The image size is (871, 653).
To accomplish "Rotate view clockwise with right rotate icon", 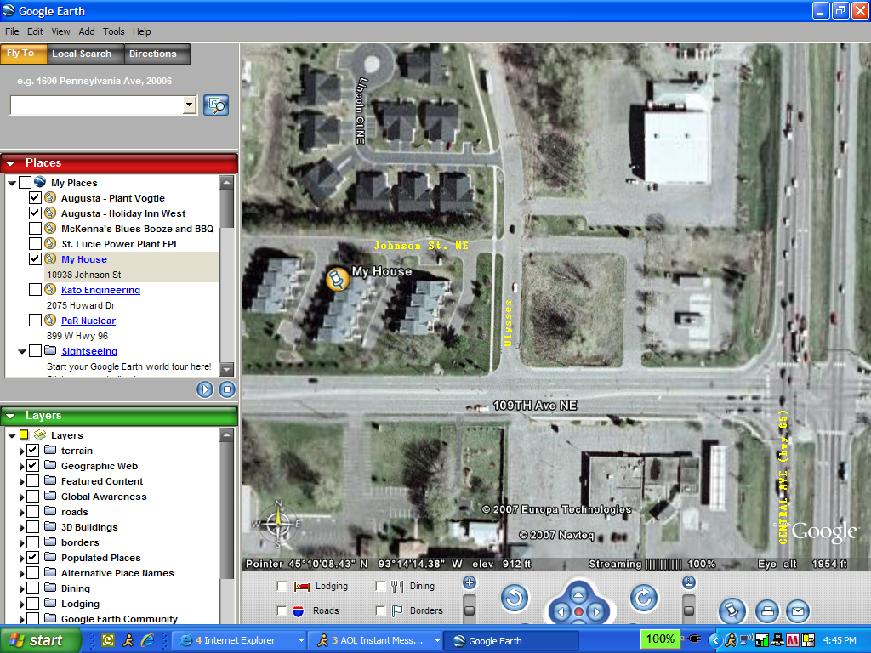I will tap(643, 598).
